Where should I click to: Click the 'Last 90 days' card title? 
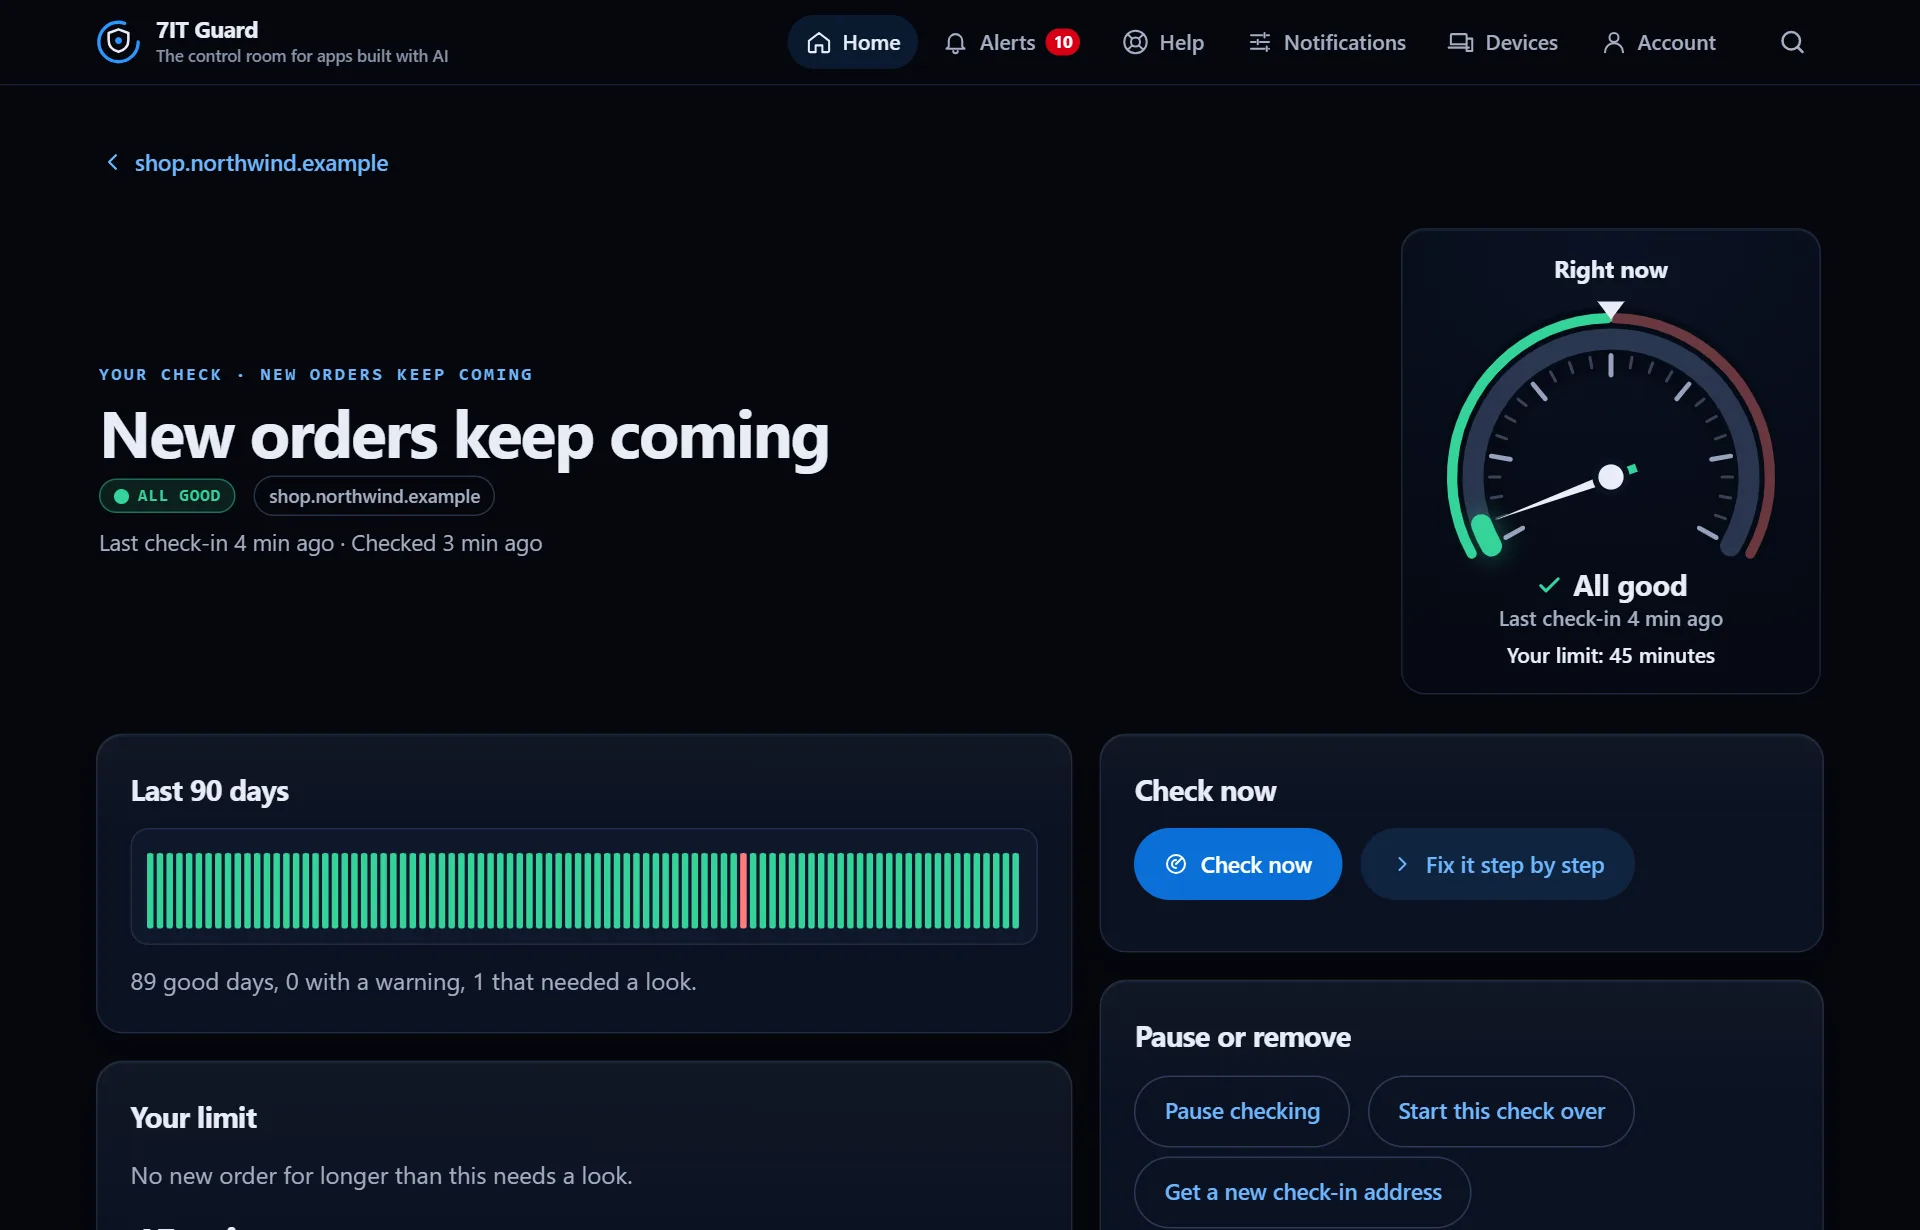pyautogui.click(x=210, y=791)
